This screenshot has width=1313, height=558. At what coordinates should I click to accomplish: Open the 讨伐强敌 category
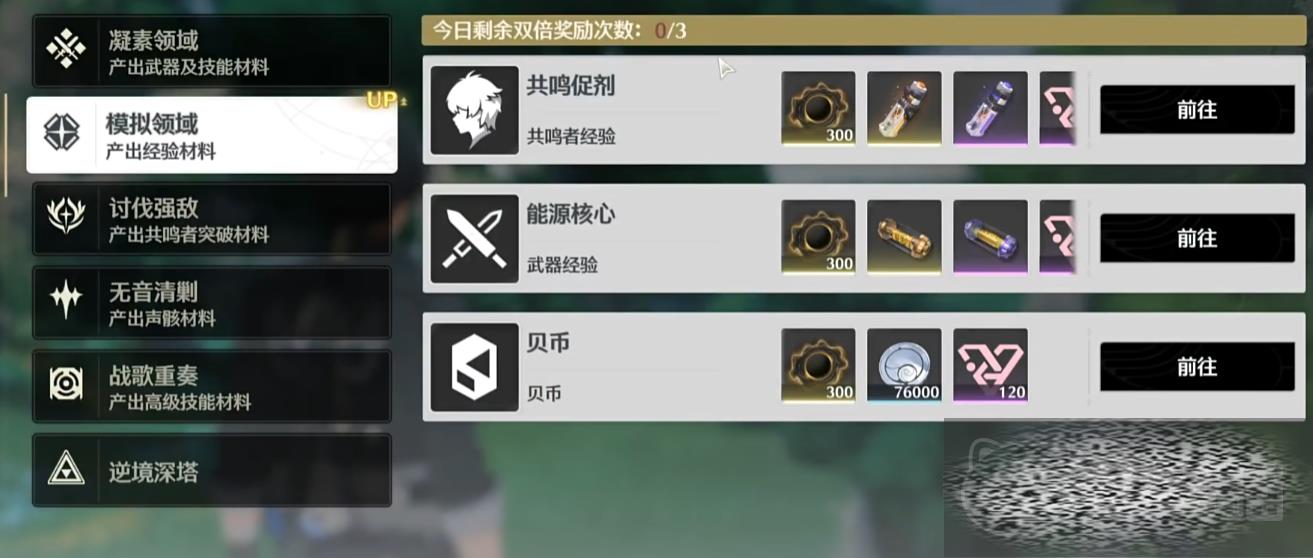point(212,219)
